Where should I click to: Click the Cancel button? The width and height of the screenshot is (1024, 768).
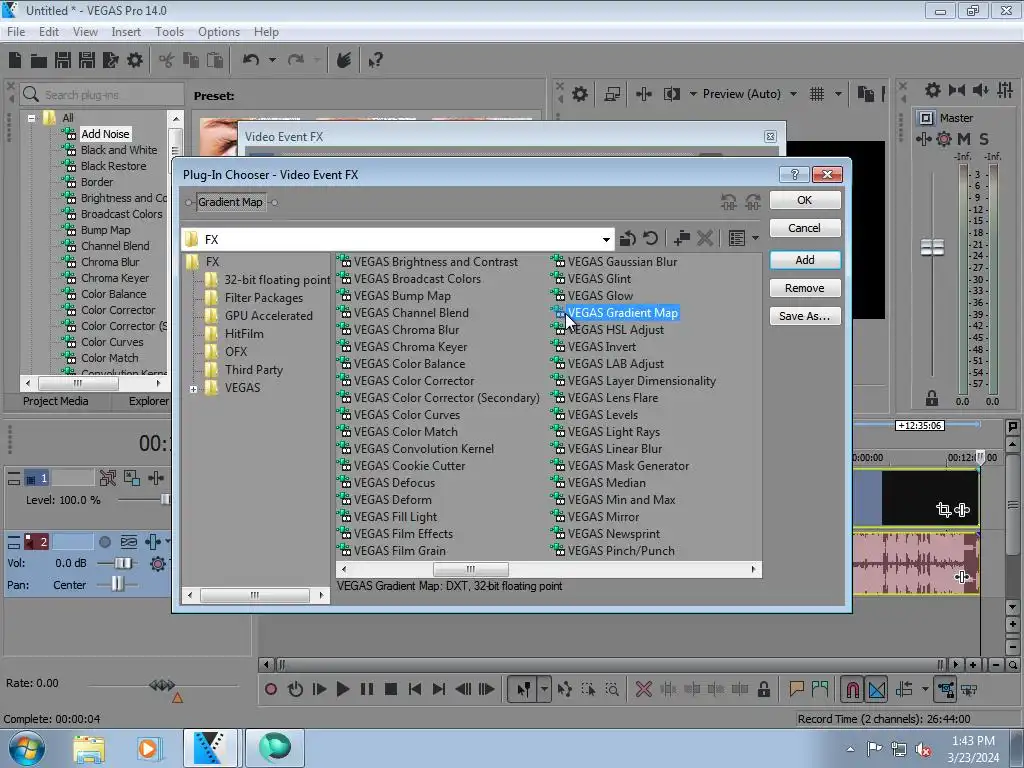pos(805,228)
